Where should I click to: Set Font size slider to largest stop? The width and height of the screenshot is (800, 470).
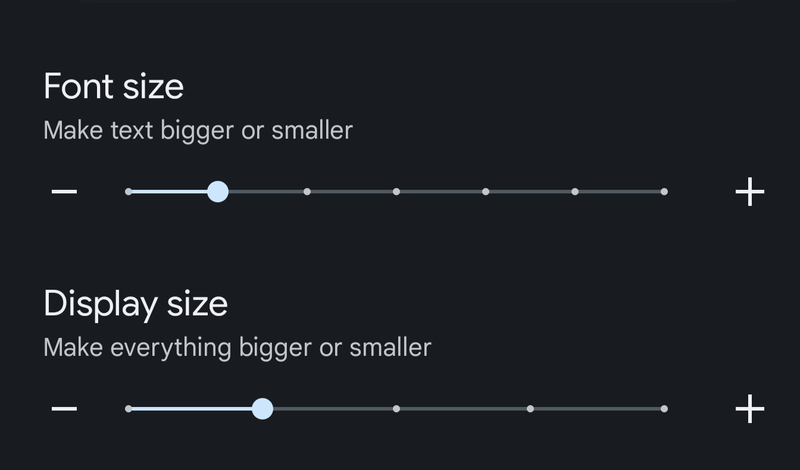click(664, 191)
